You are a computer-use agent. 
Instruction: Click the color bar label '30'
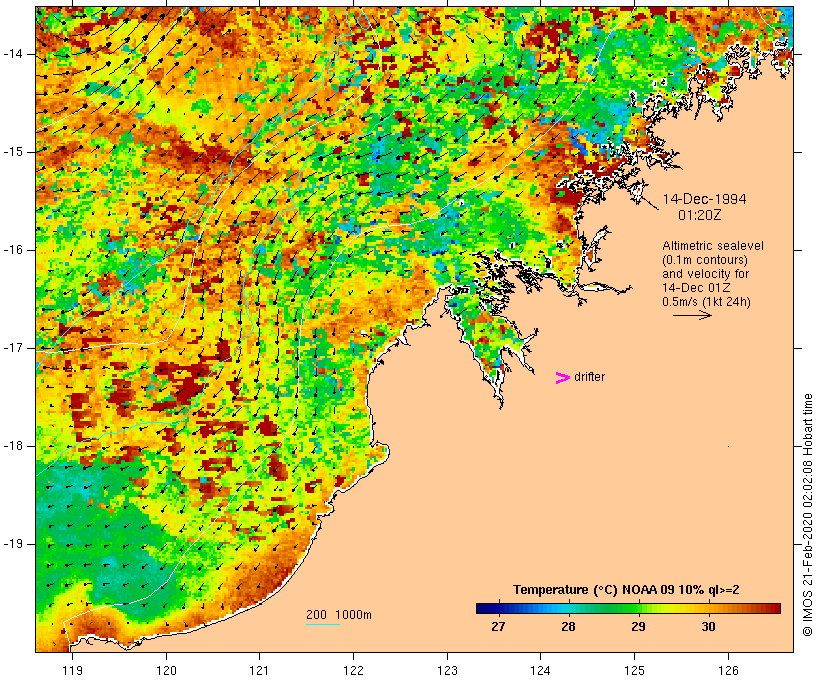click(x=708, y=626)
